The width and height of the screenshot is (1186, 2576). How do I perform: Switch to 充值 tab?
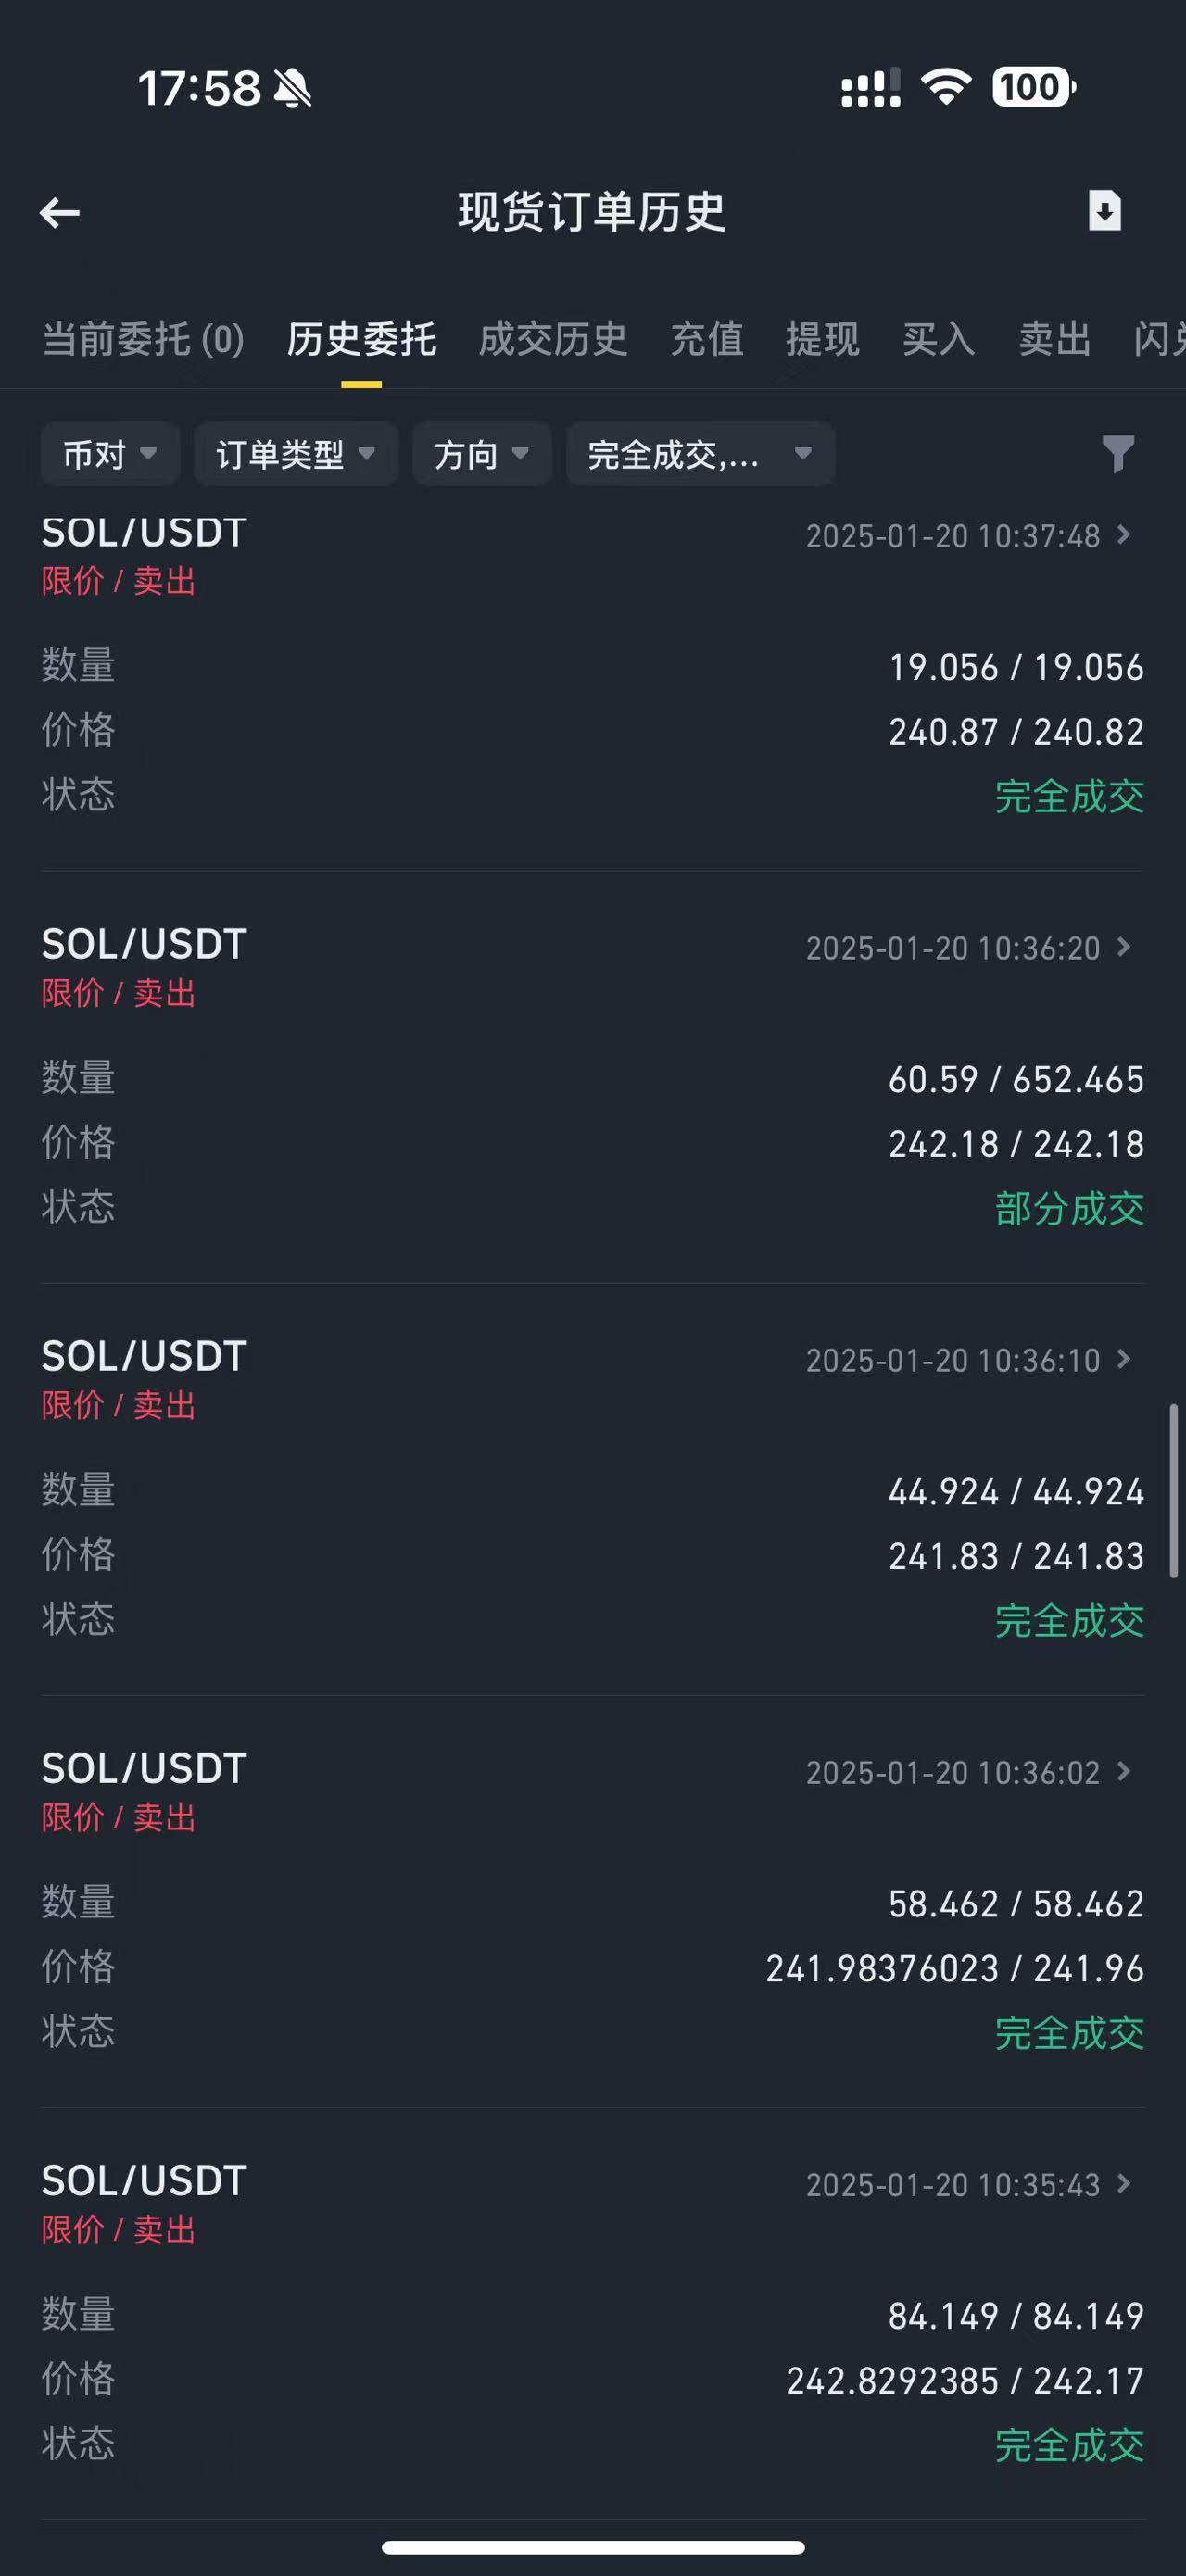coord(707,339)
